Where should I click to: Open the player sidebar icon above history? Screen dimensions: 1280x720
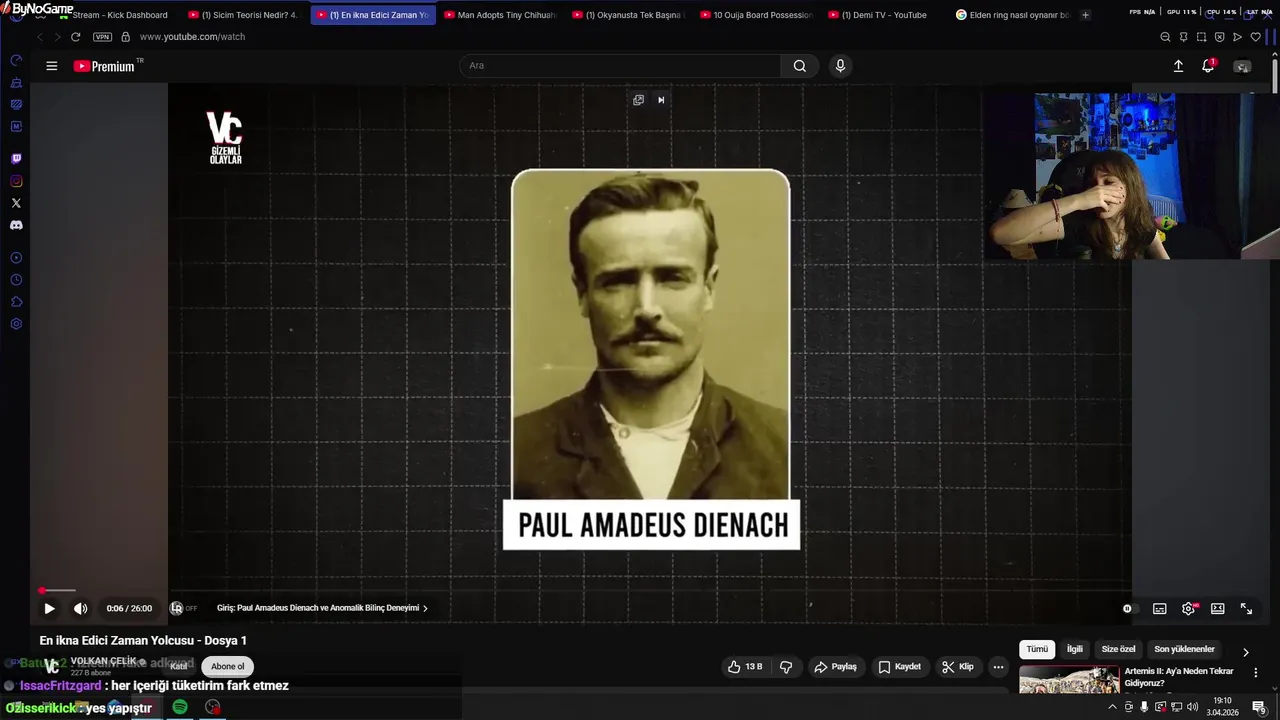[x=16, y=258]
